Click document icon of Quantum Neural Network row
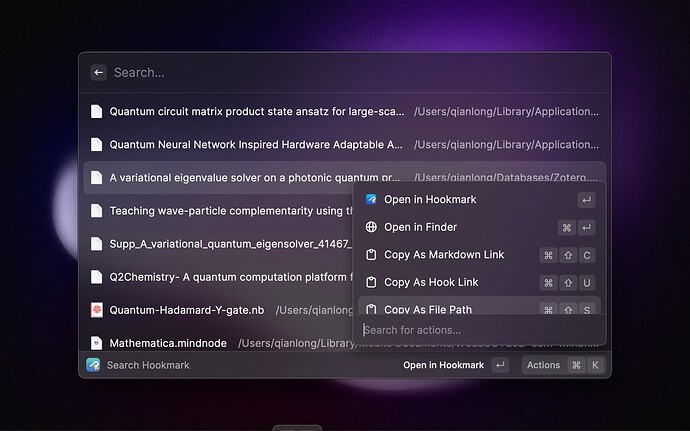Viewport: 690px width, 431px height. 96,144
